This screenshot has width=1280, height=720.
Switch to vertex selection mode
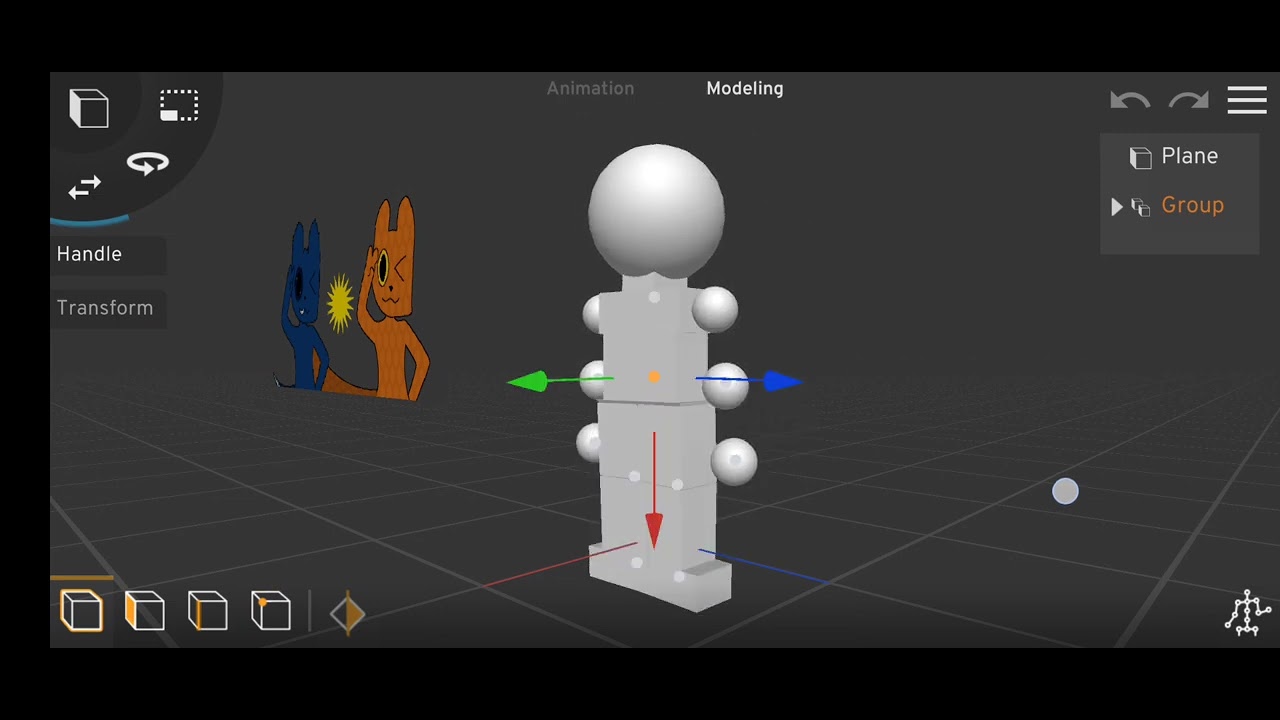[x=271, y=611]
